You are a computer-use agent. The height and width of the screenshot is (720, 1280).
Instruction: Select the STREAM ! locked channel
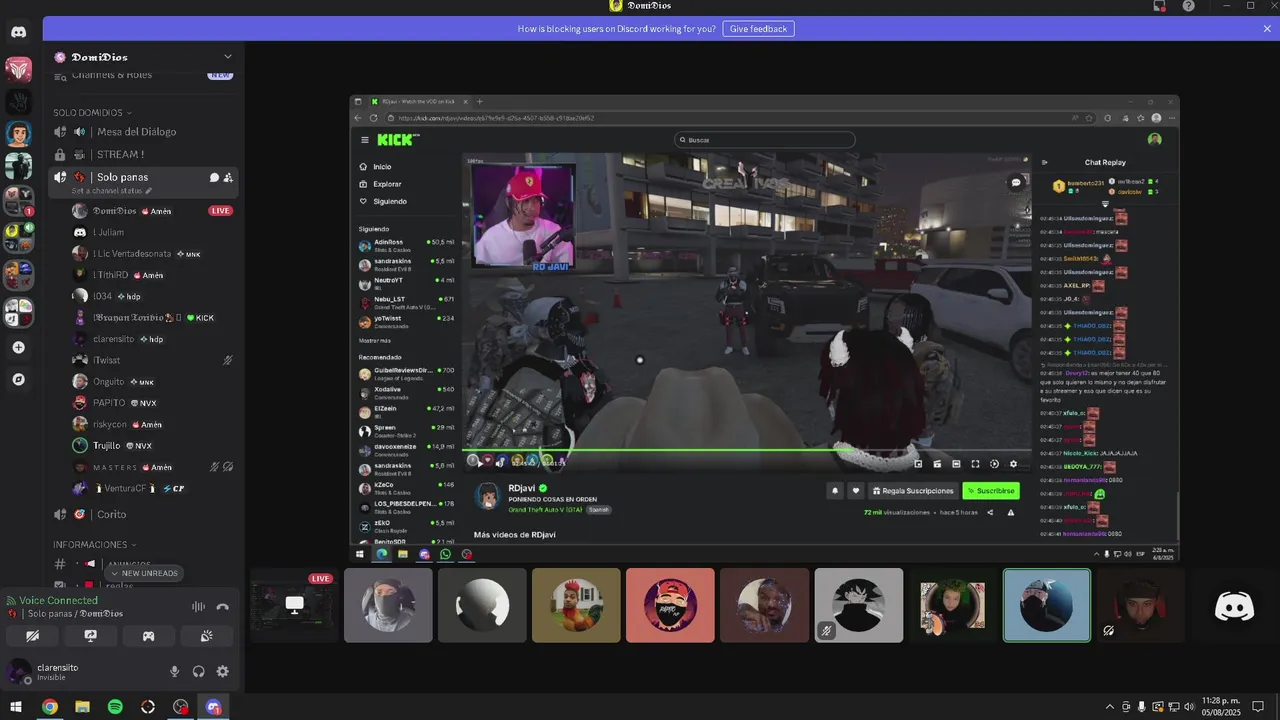pos(143,154)
